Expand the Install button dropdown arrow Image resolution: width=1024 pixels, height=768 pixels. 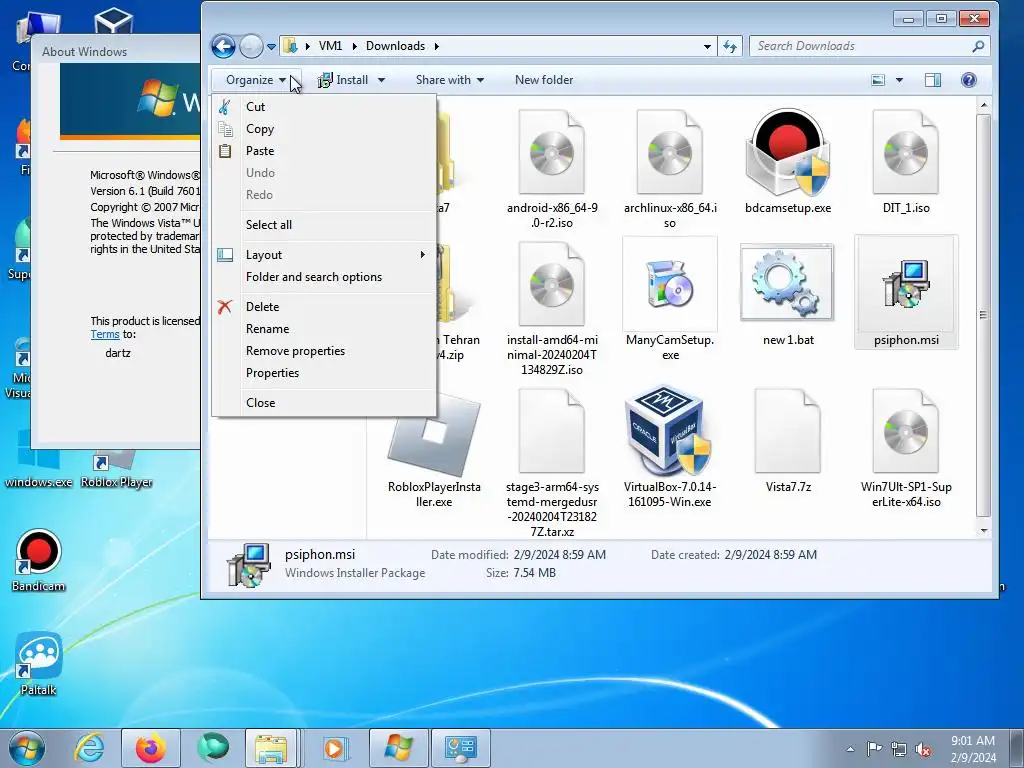(381, 80)
